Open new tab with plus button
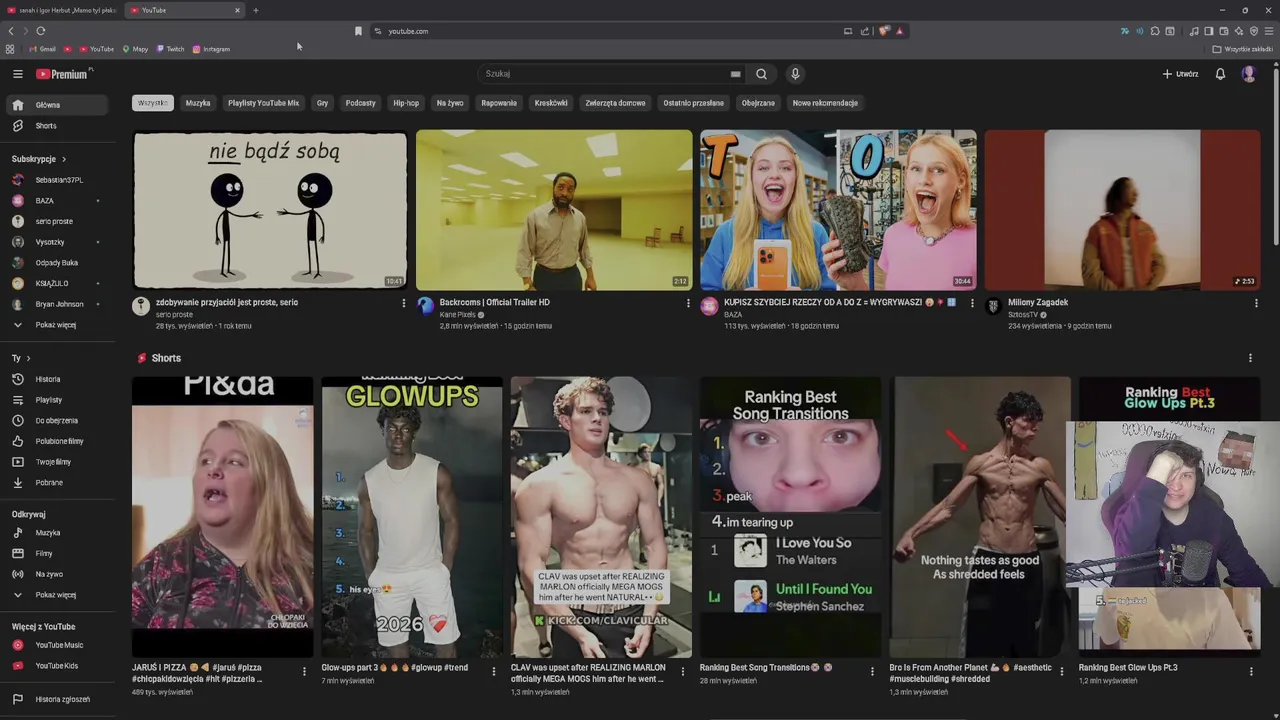The height and width of the screenshot is (720, 1280). (255, 10)
